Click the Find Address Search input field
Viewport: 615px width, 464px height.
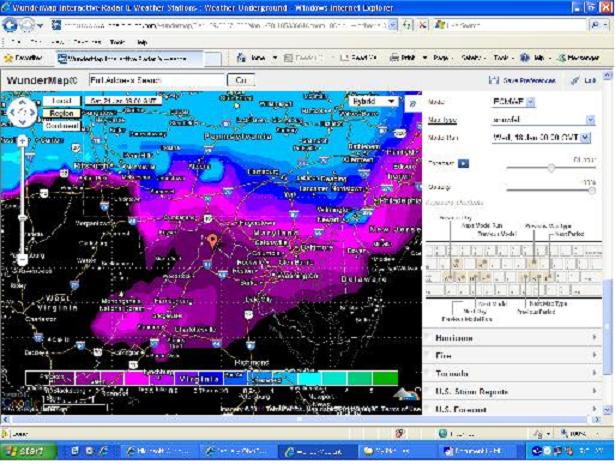pyautogui.click(x=157, y=80)
